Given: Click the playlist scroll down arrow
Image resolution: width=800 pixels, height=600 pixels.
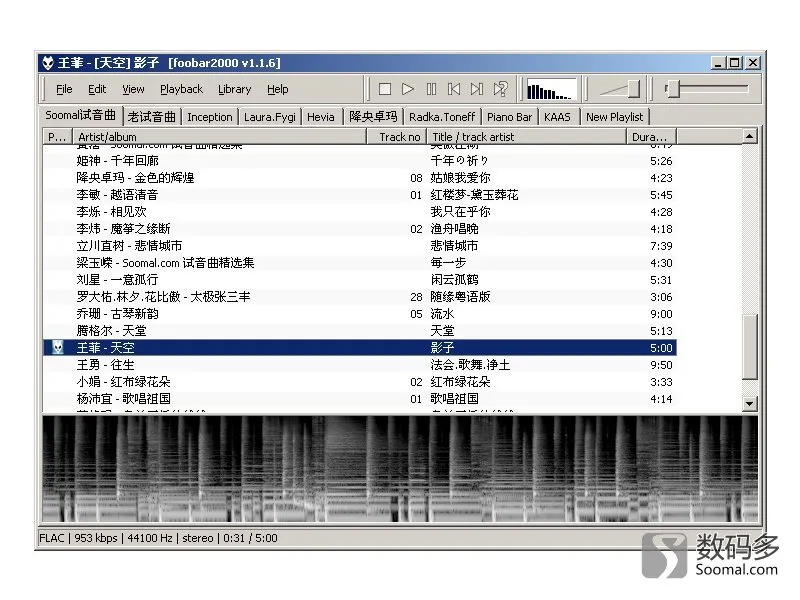Looking at the screenshot, I should coord(749,404).
